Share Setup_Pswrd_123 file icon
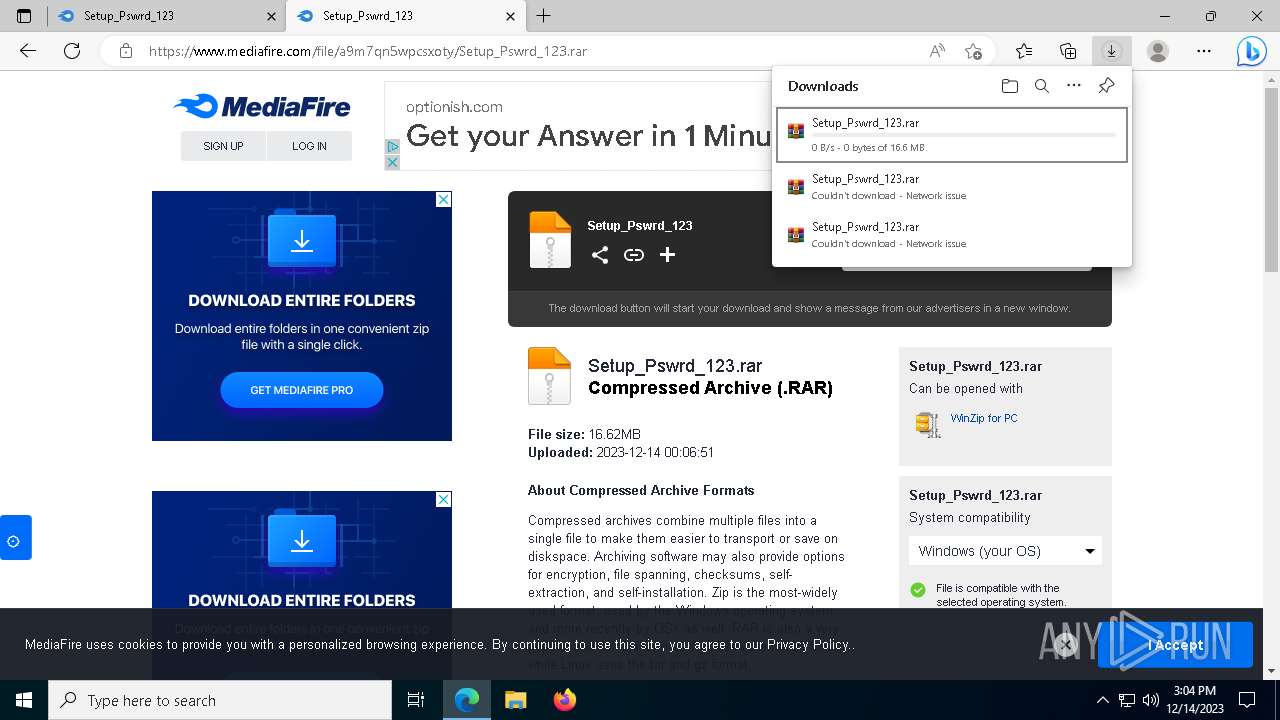Image resolution: width=1280 pixels, height=720 pixels. pos(600,255)
